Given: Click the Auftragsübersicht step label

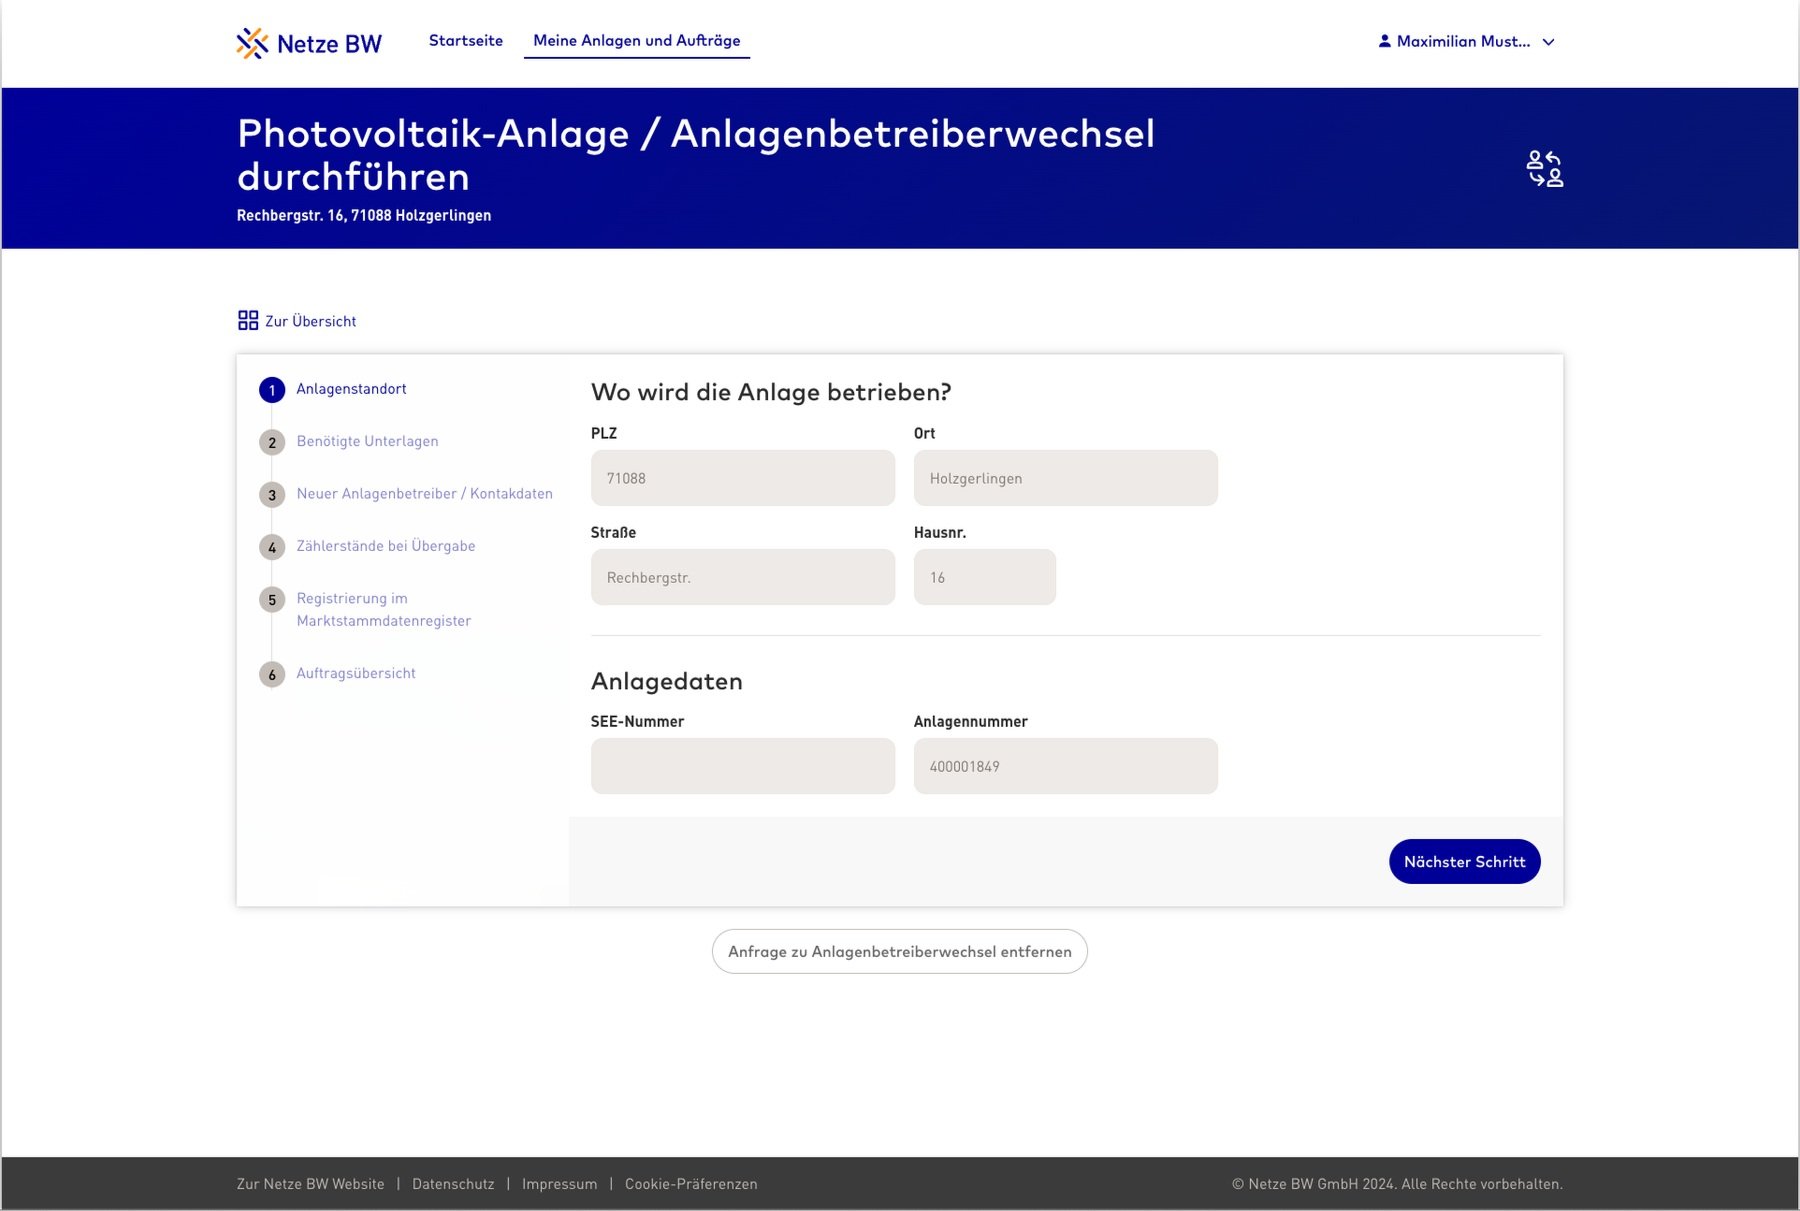Looking at the screenshot, I should (x=356, y=674).
